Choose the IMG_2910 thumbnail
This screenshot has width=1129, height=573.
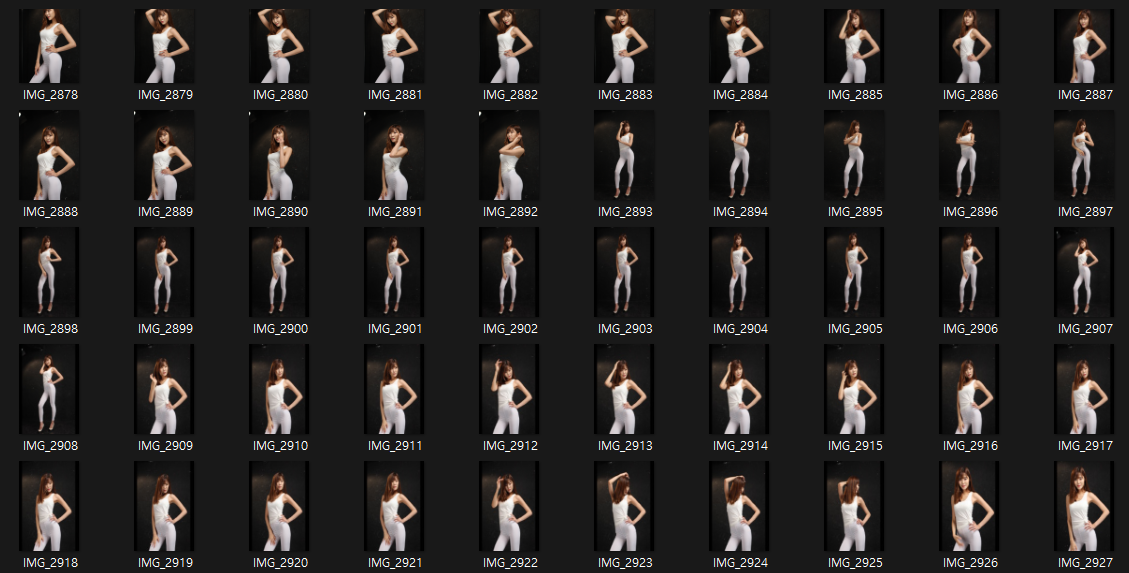tap(280, 389)
